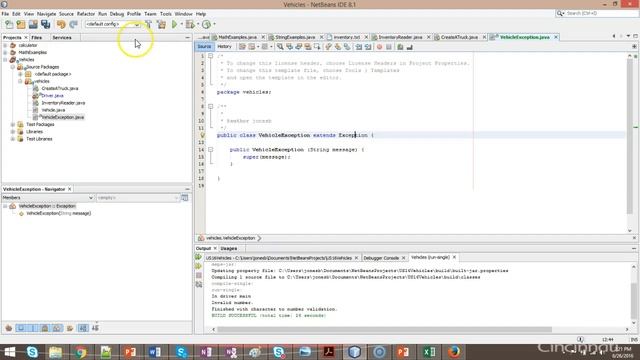Collapse code fold on line 14
The image size is (640, 360).
211,150
